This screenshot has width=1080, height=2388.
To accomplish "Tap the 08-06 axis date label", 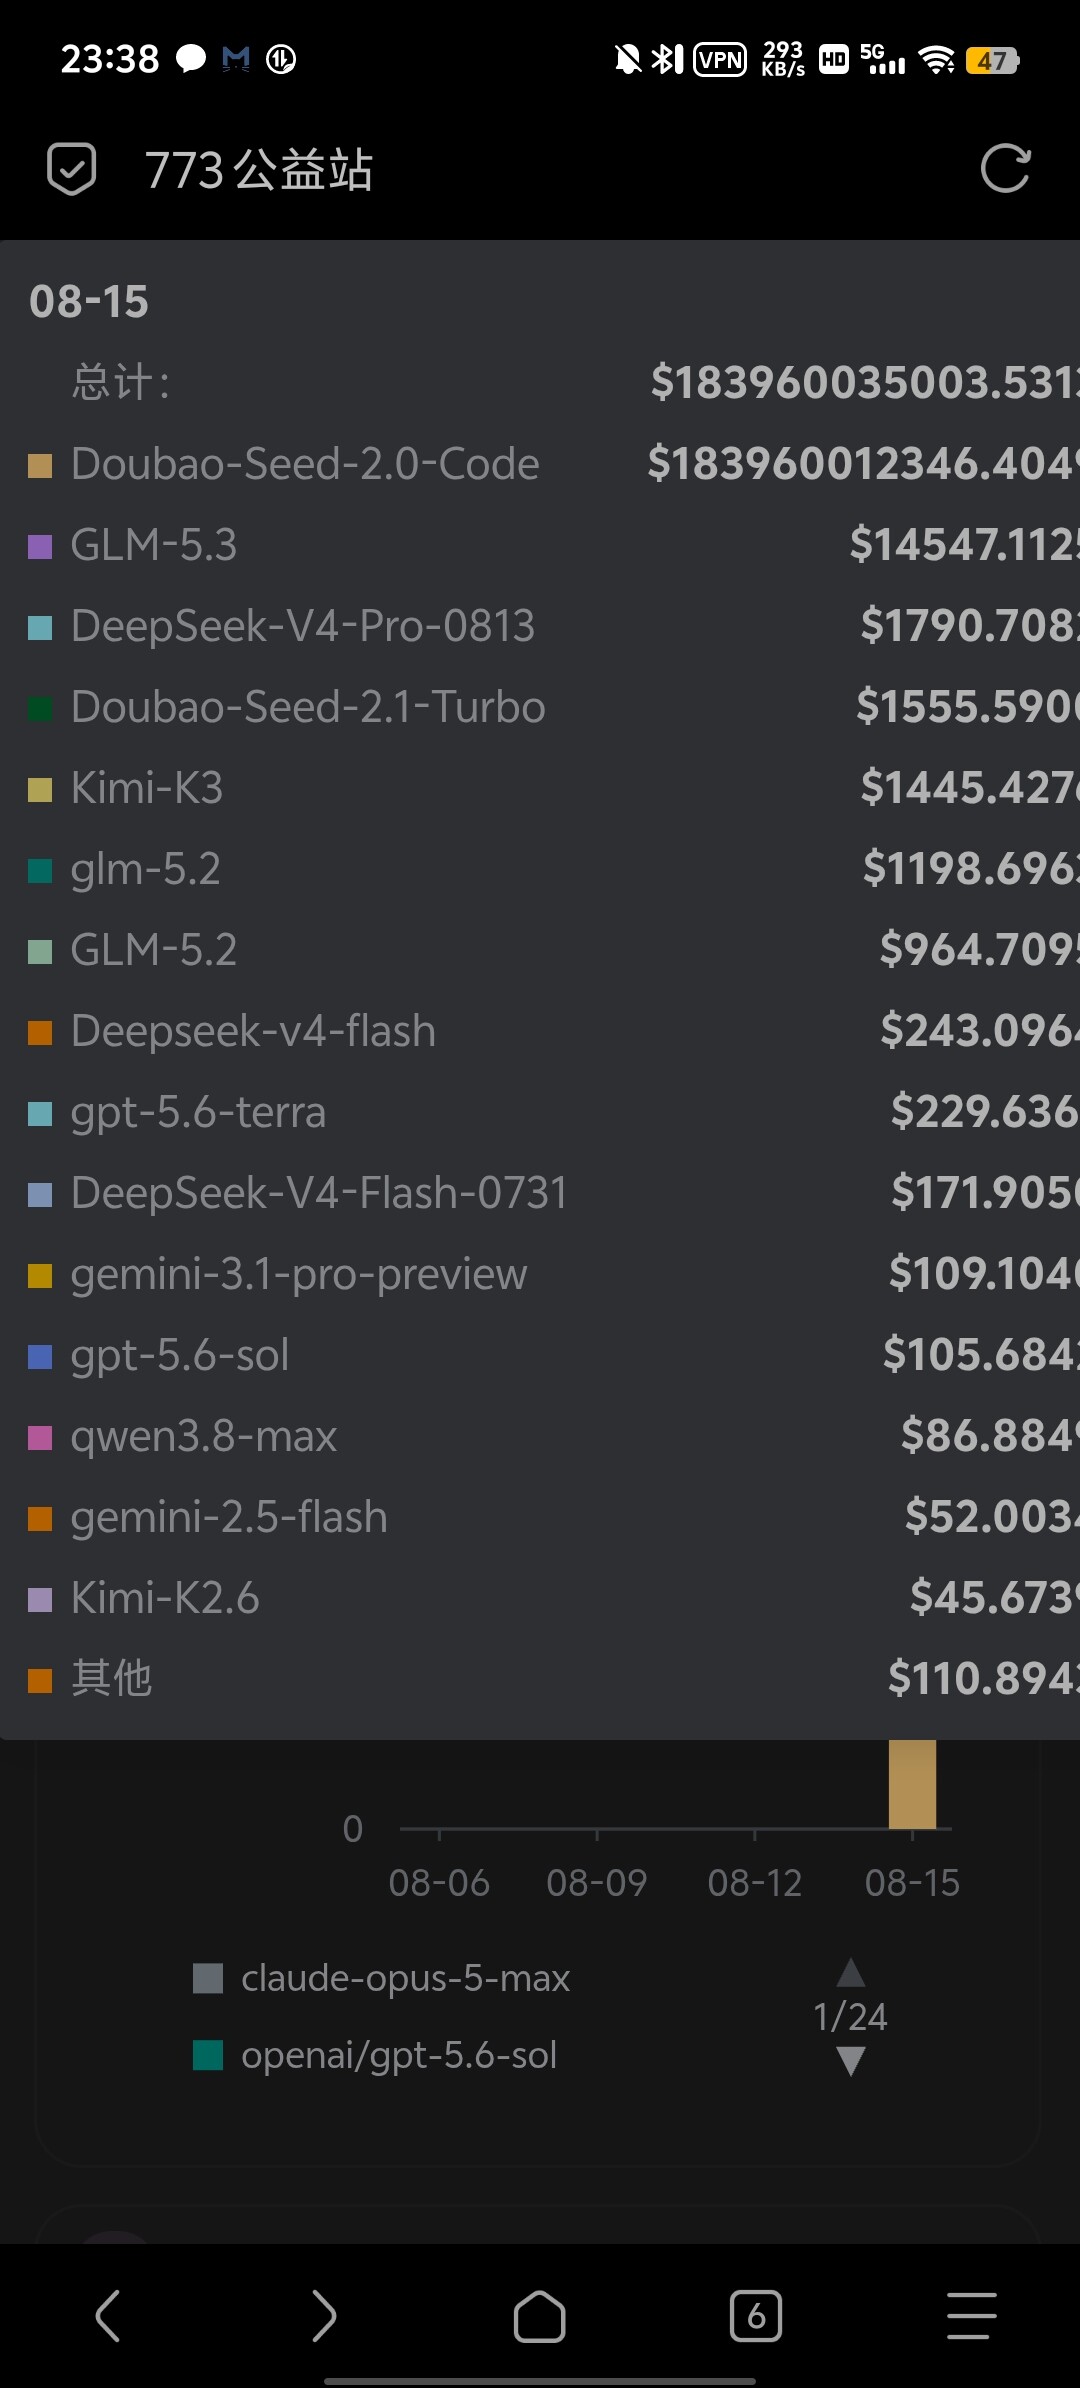I will pos(439,1883).
